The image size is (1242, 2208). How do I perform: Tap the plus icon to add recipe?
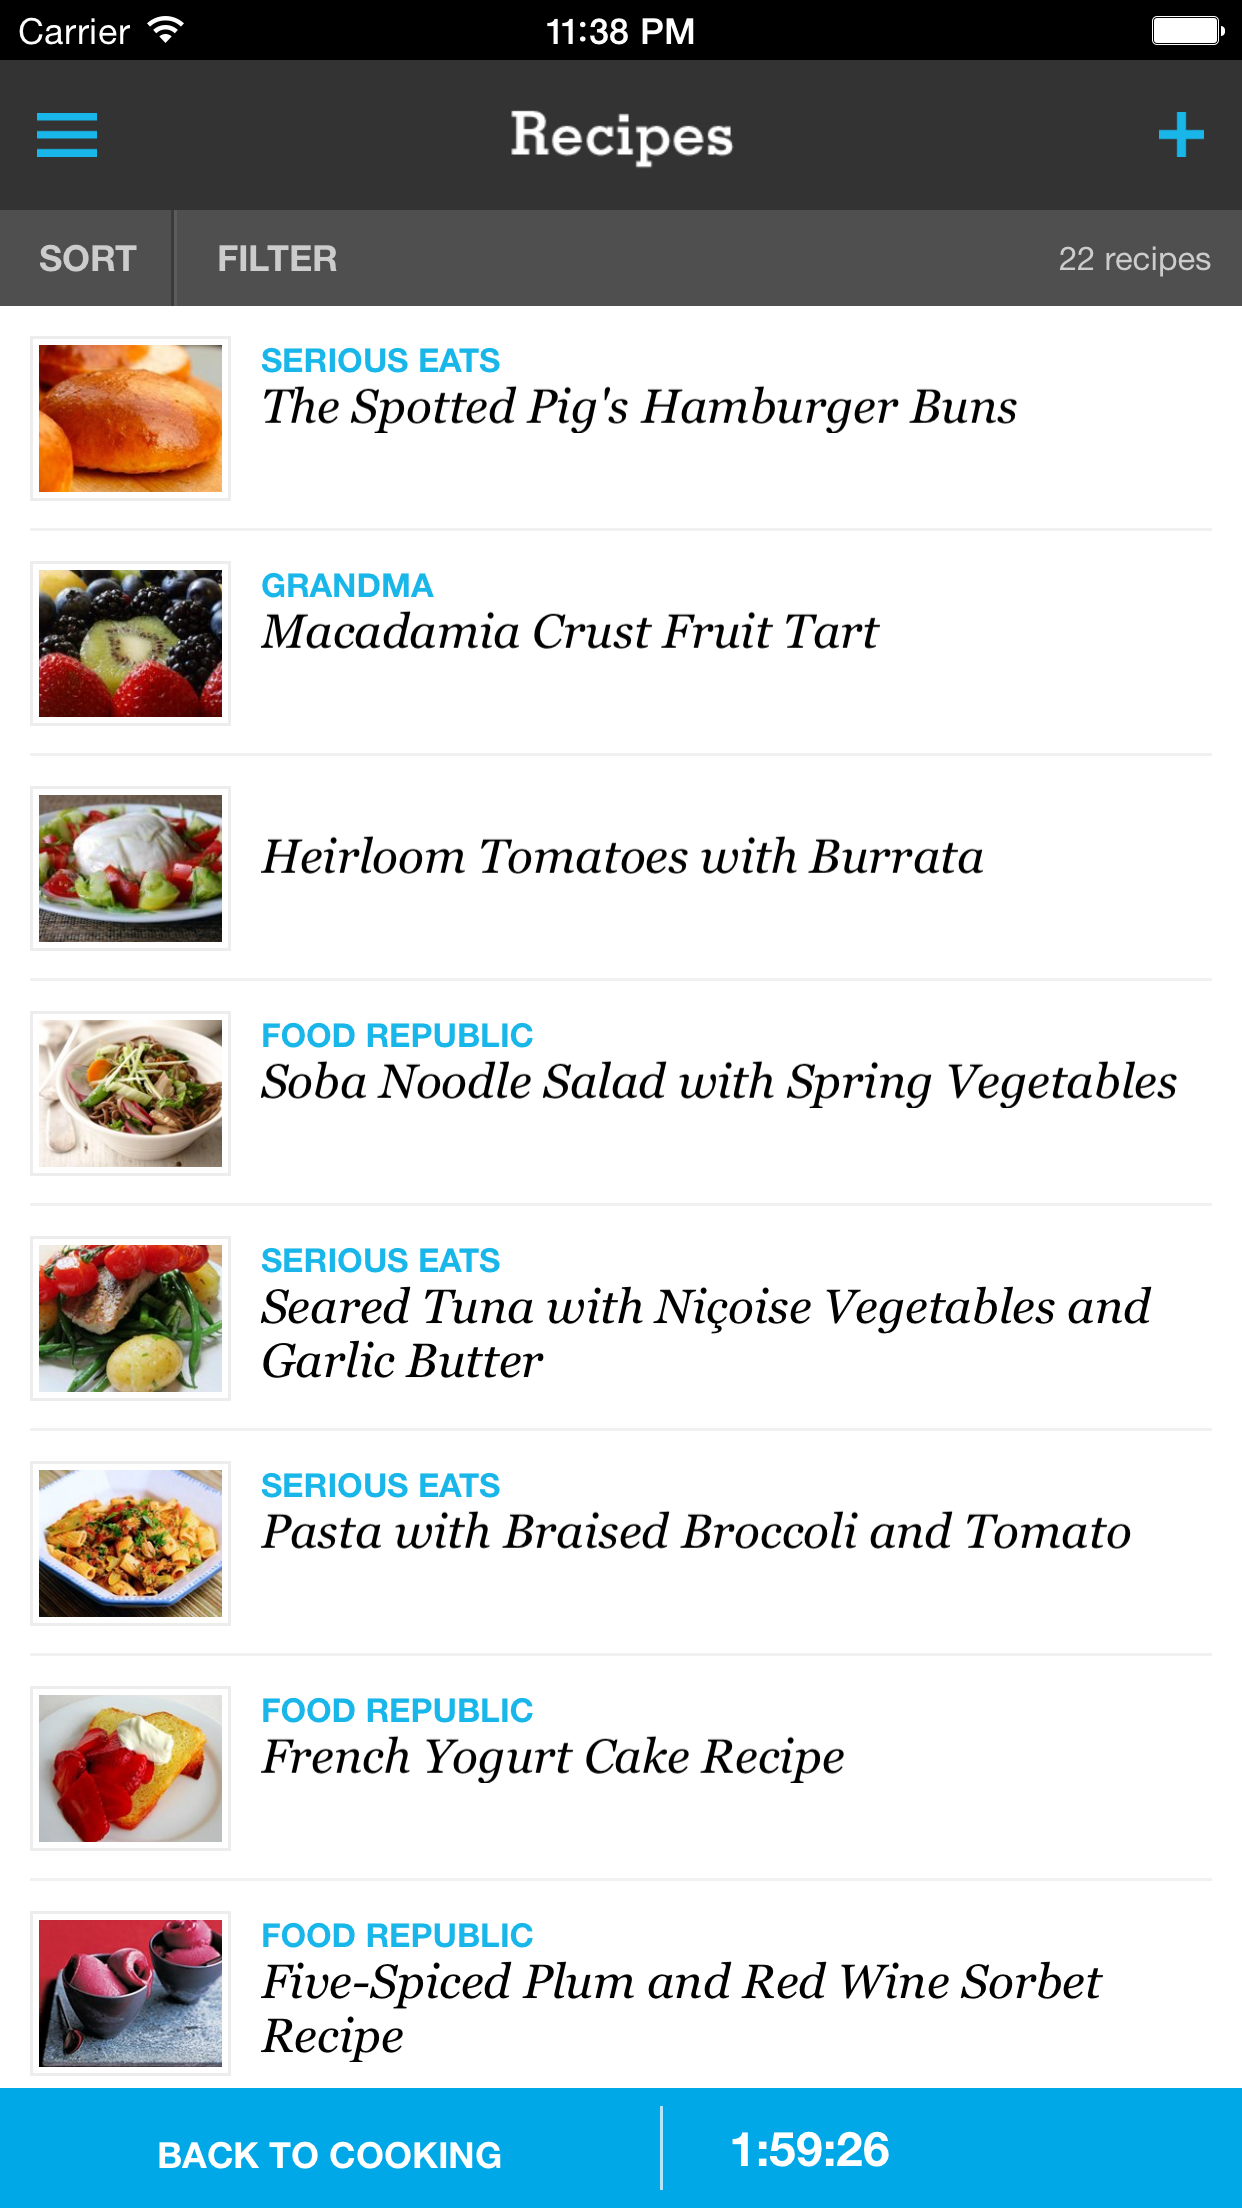coord(1181,135)
